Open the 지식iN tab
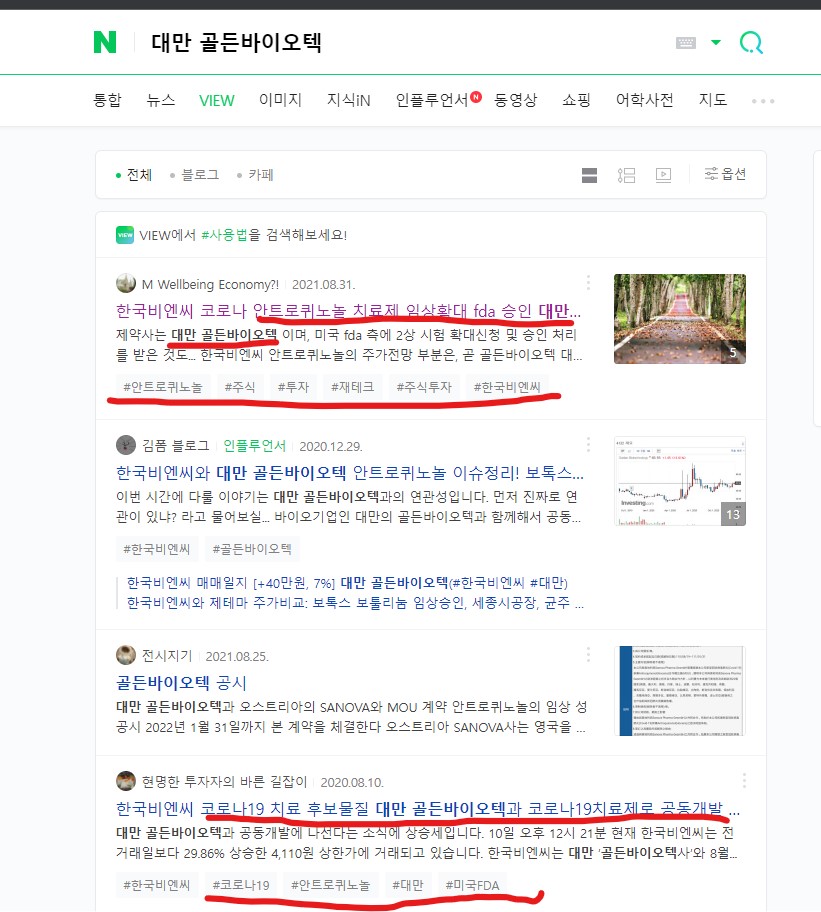This screenshot has width=821, height=912. pyautogui.click(x=348, y=100)
